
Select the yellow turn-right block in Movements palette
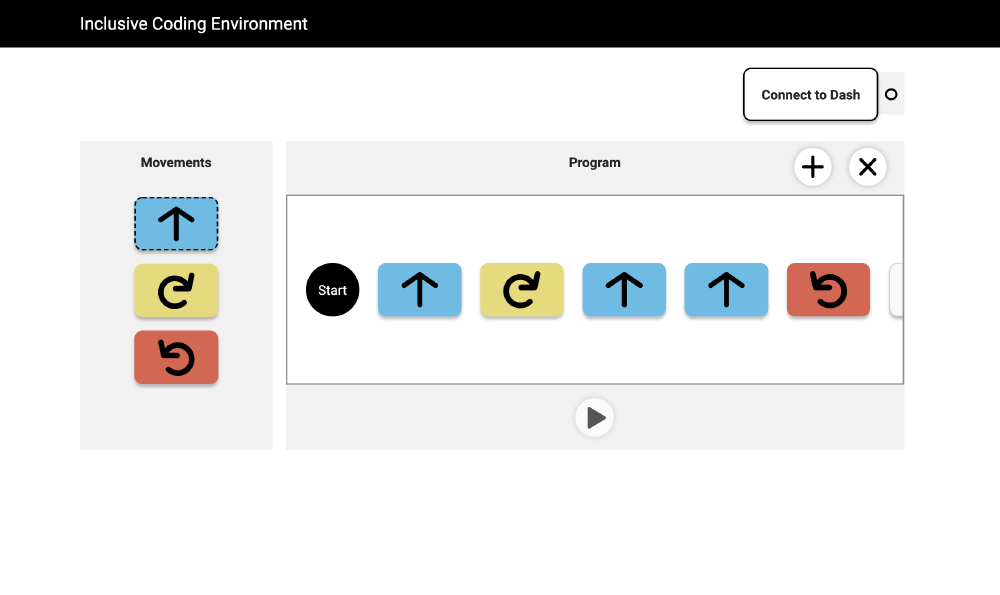pos(176,291)
